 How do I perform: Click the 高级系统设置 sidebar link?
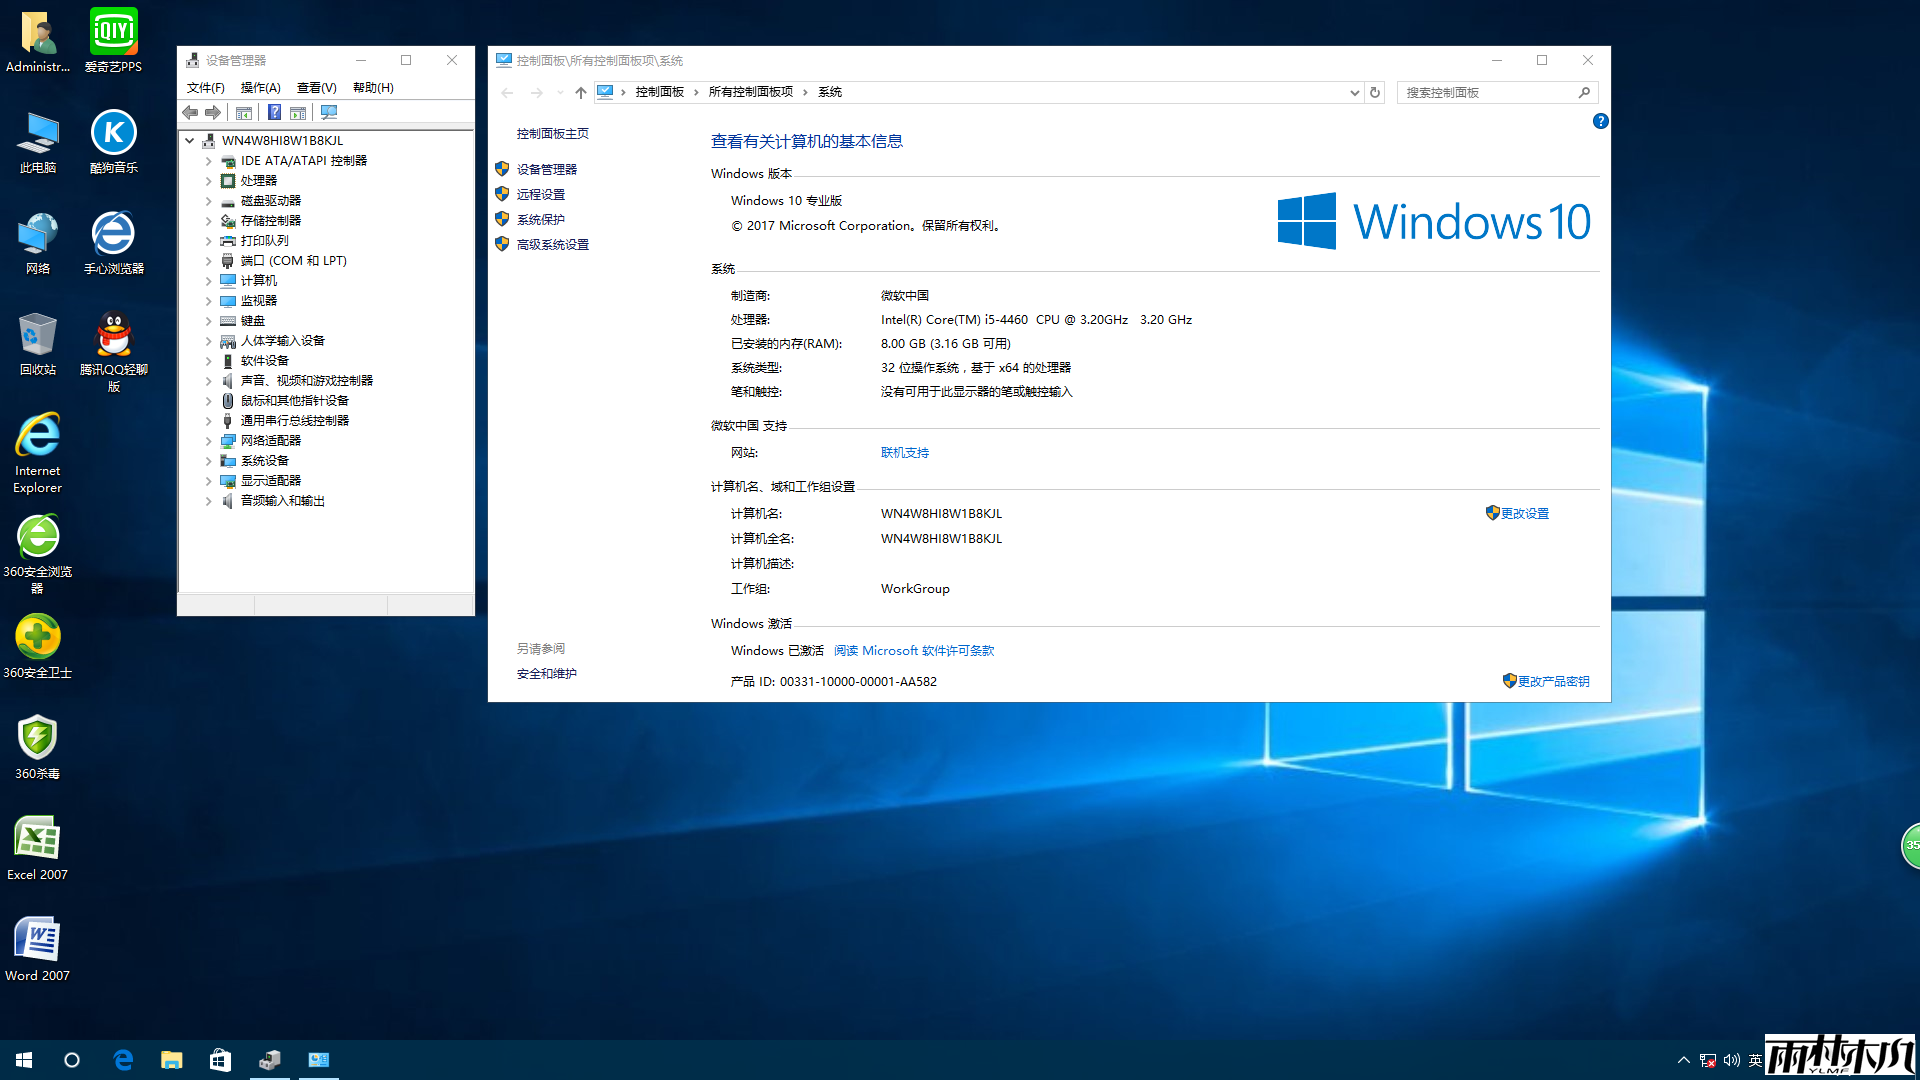552,245
